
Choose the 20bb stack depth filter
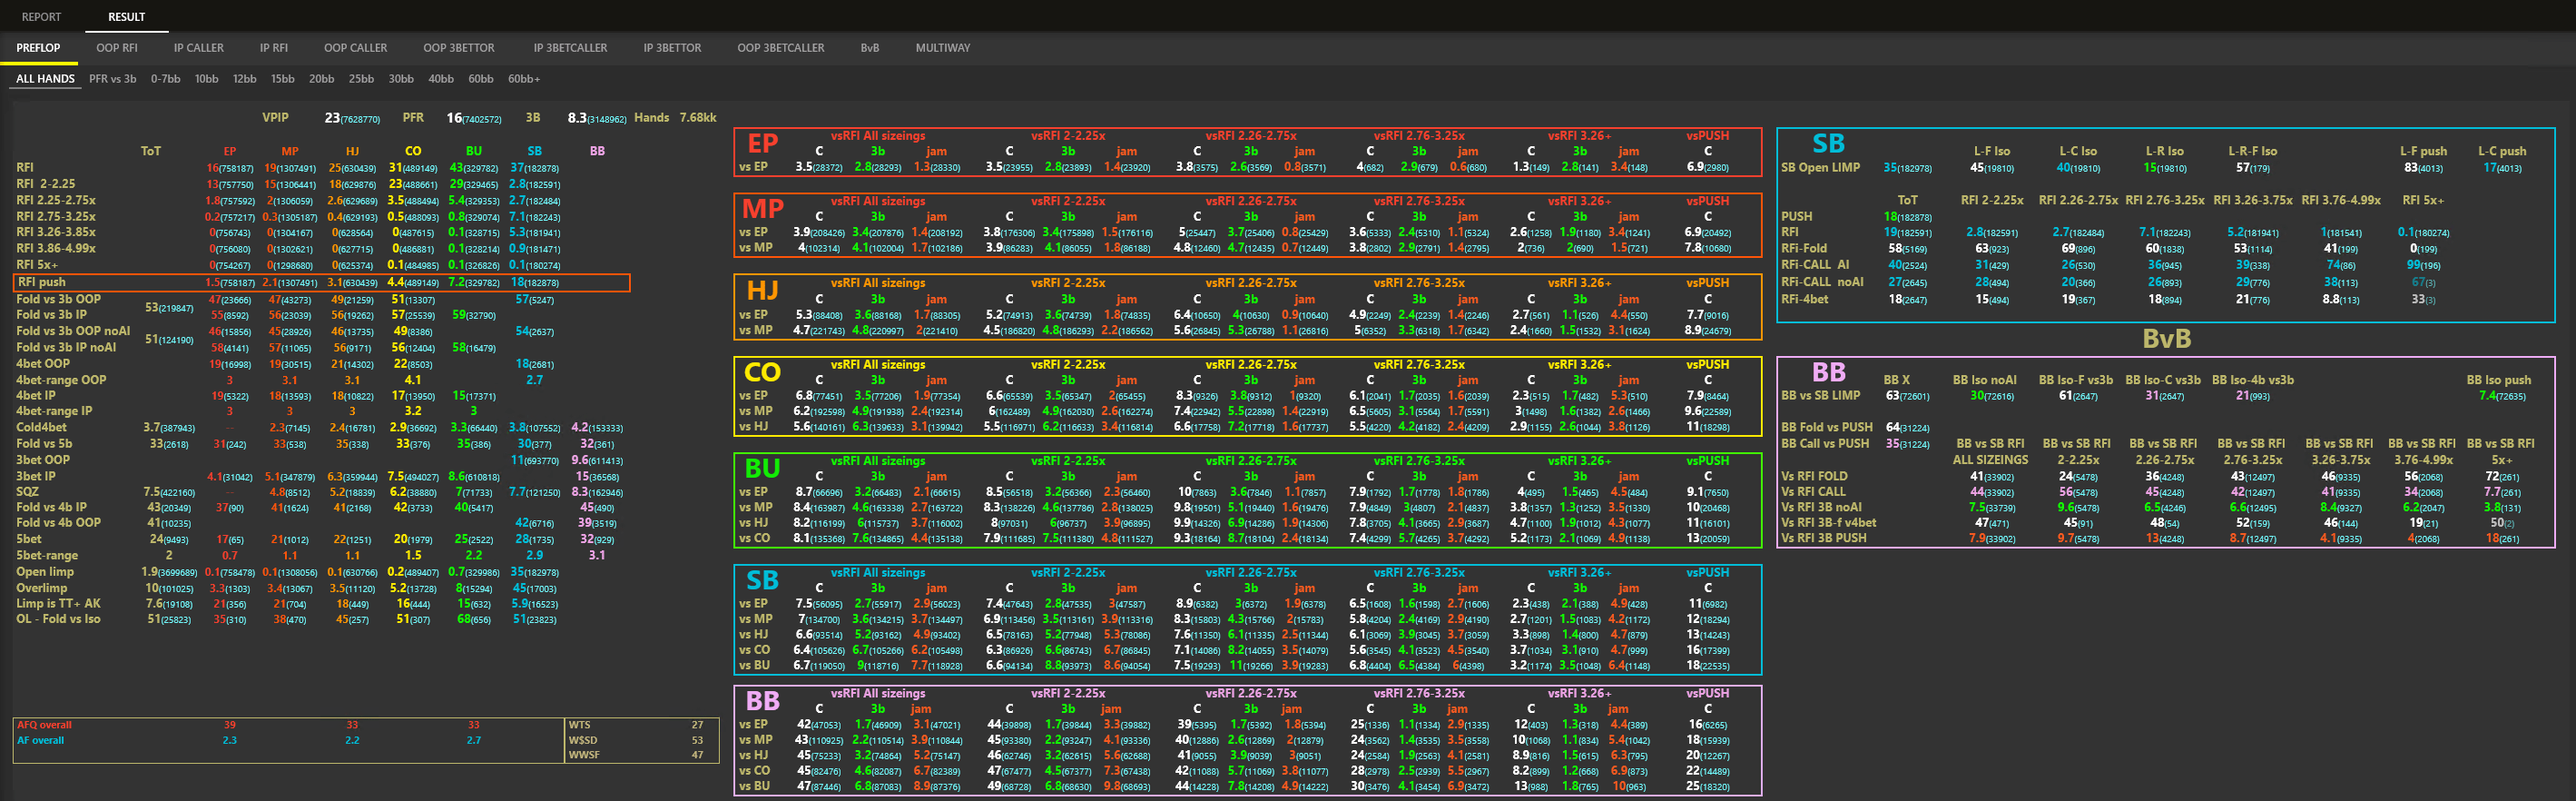coord(321,79)
